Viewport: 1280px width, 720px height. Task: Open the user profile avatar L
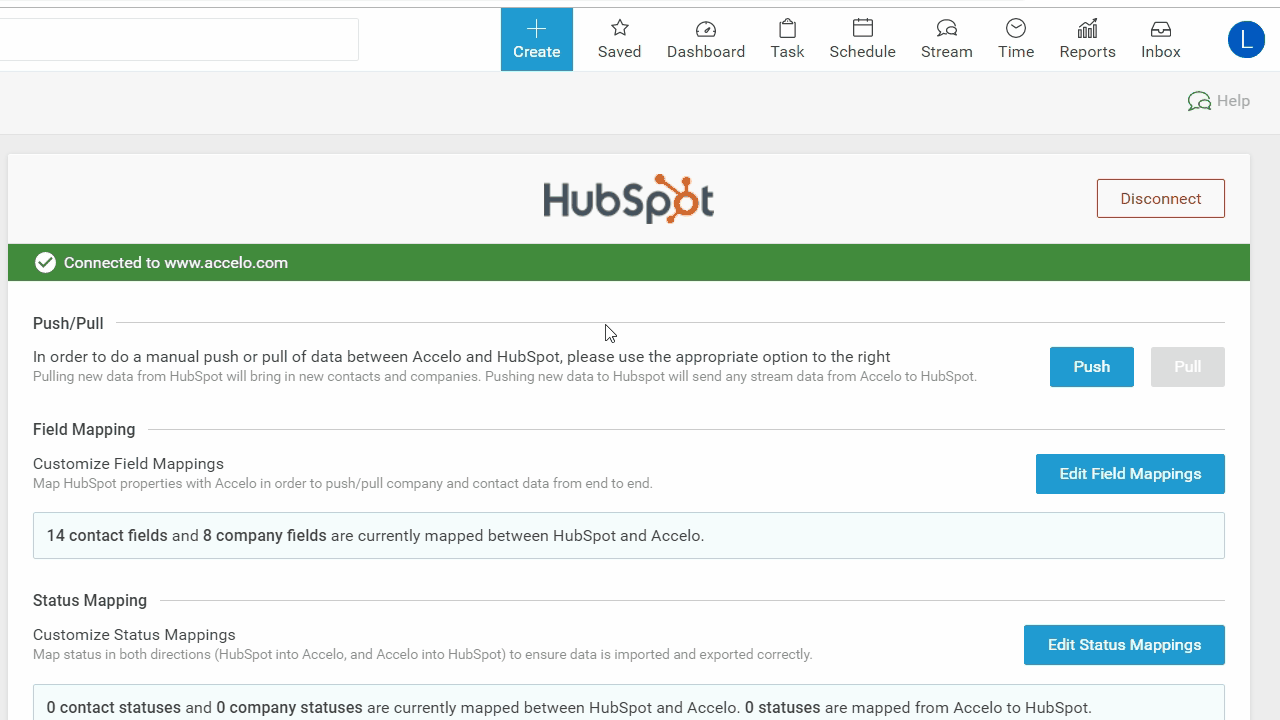[x=1246, y=40]
